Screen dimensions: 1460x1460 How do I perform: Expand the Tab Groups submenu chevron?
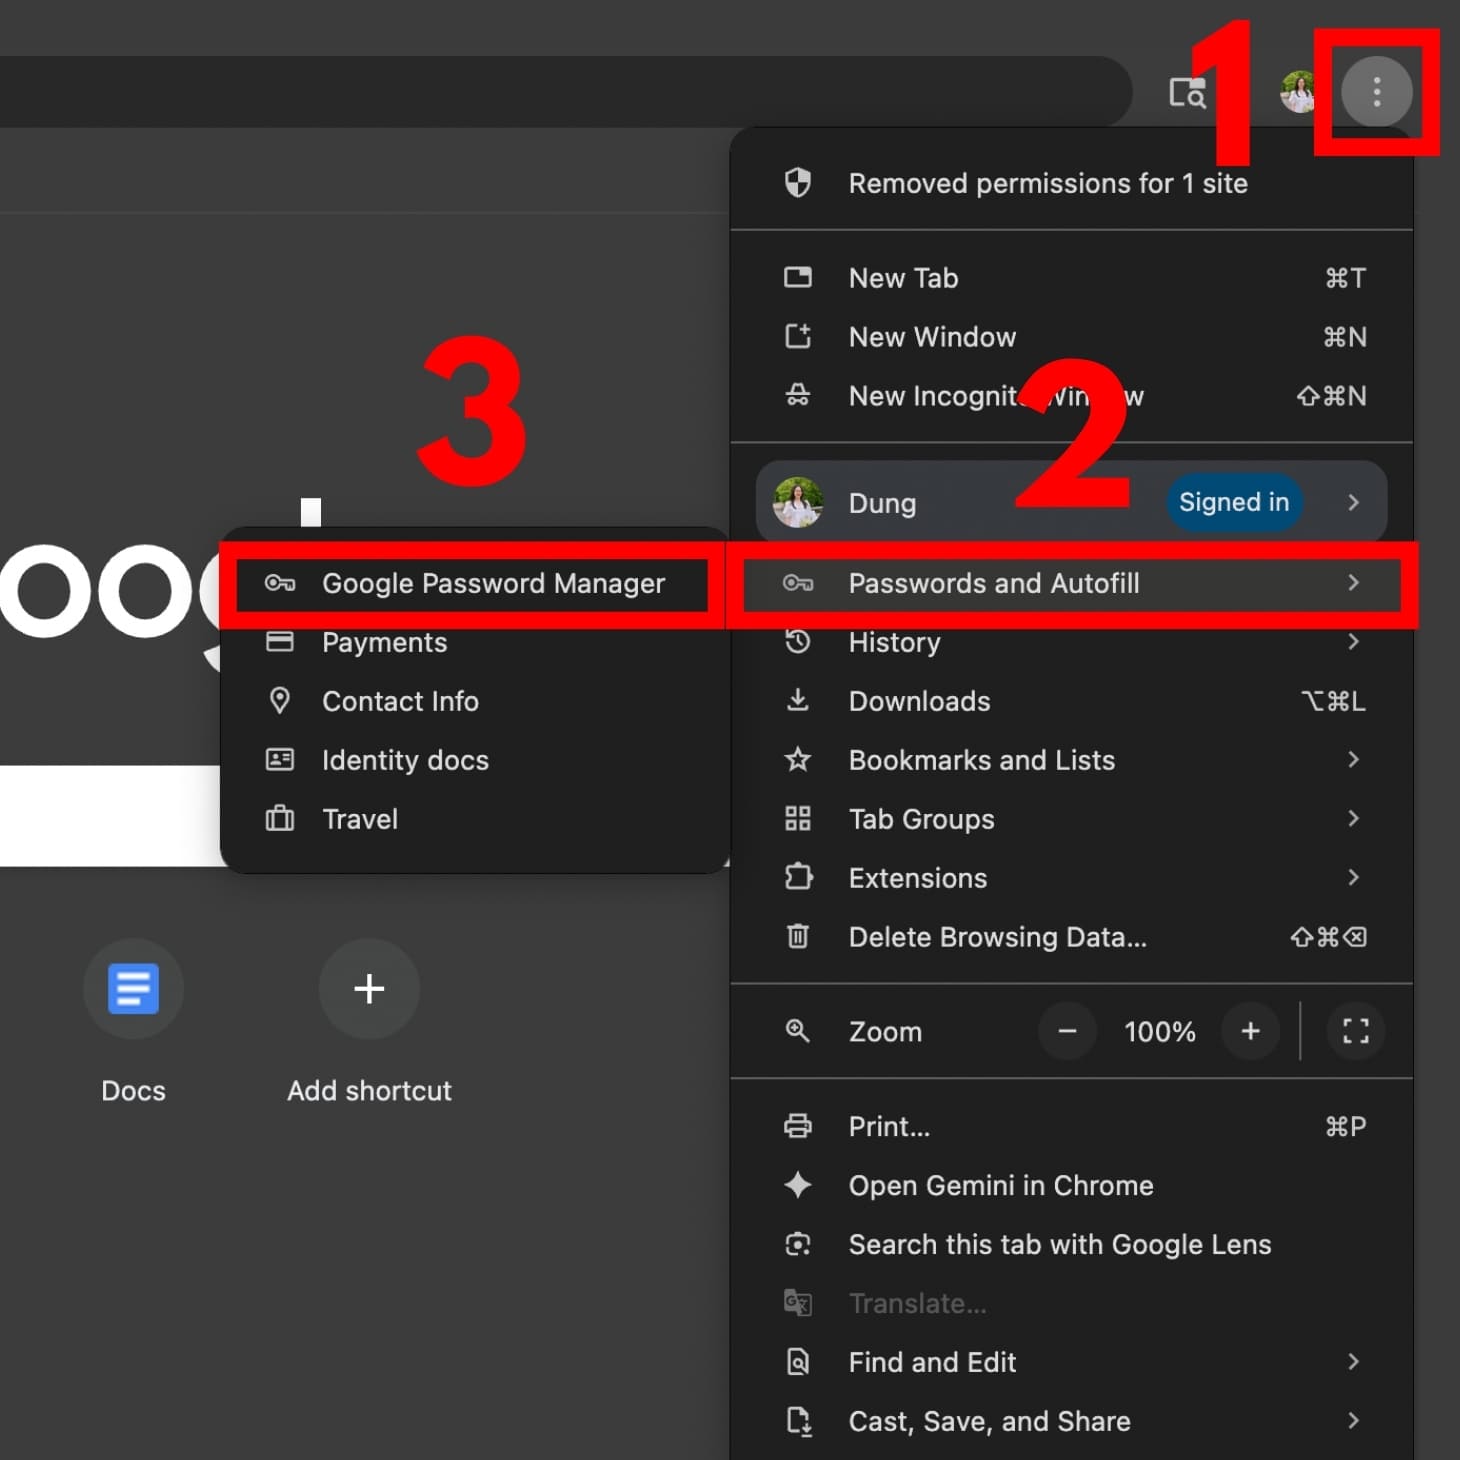click(x=1353, y=819)
